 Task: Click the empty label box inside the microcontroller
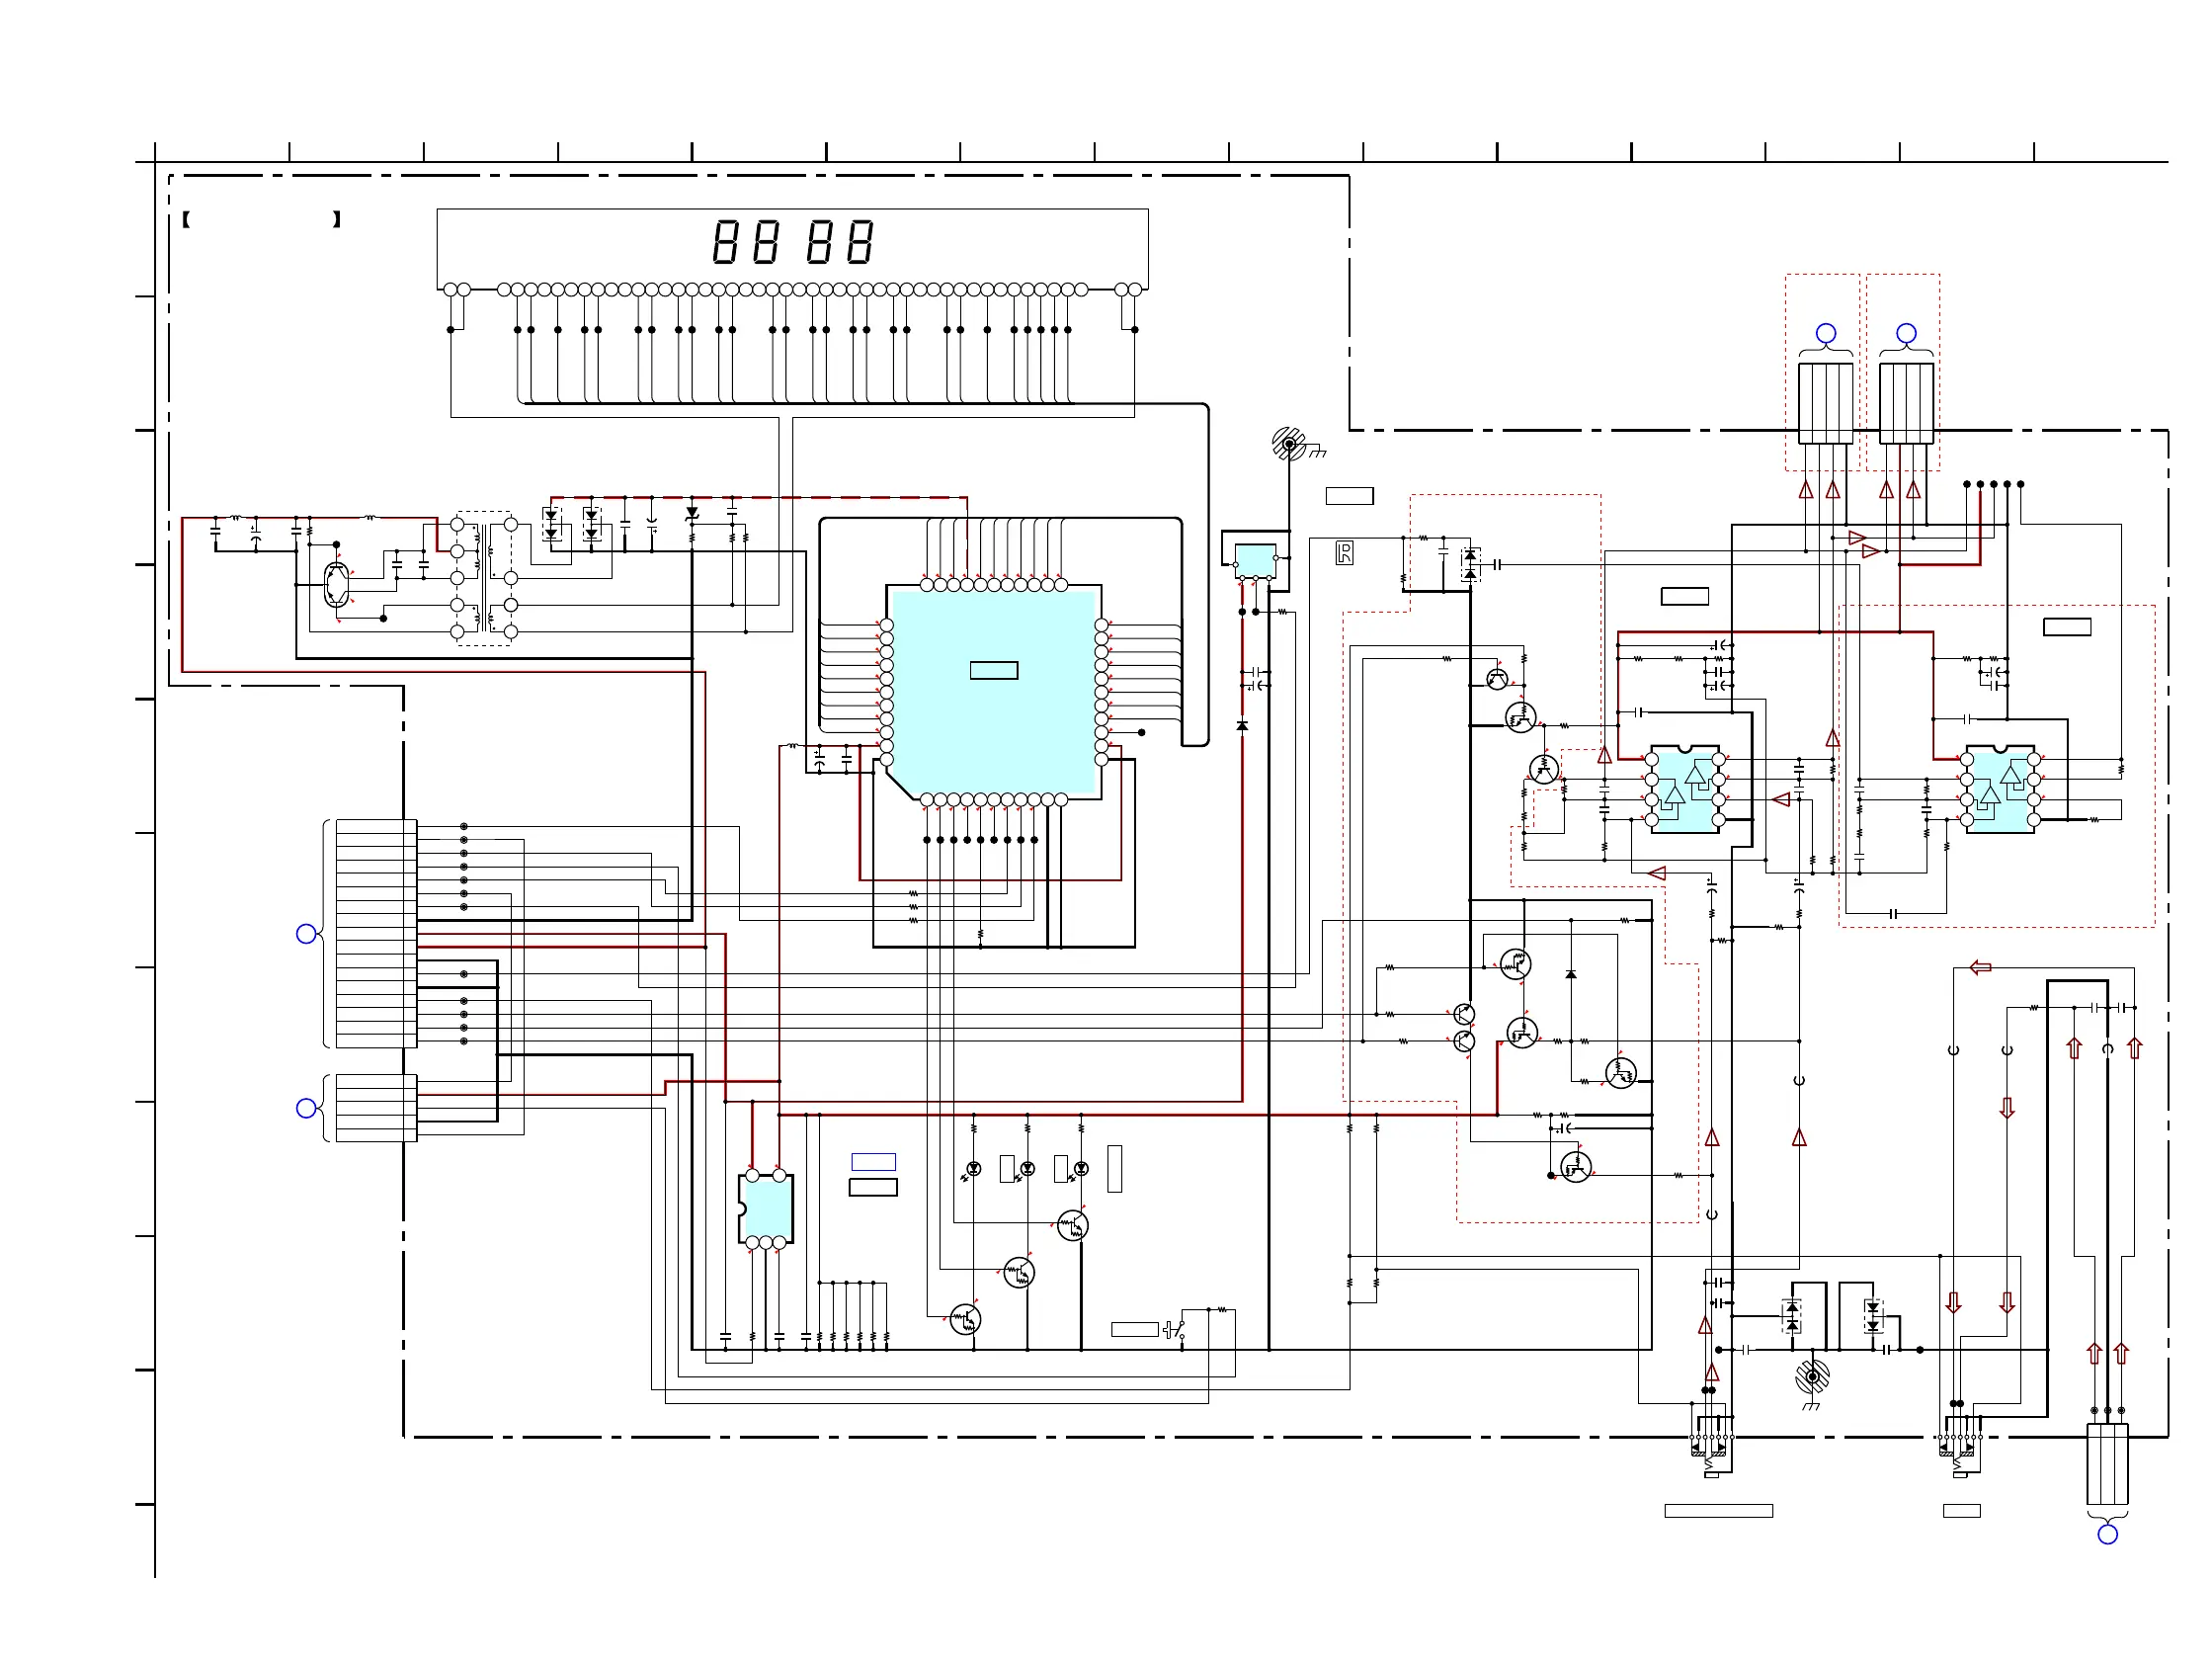(994, 671)
